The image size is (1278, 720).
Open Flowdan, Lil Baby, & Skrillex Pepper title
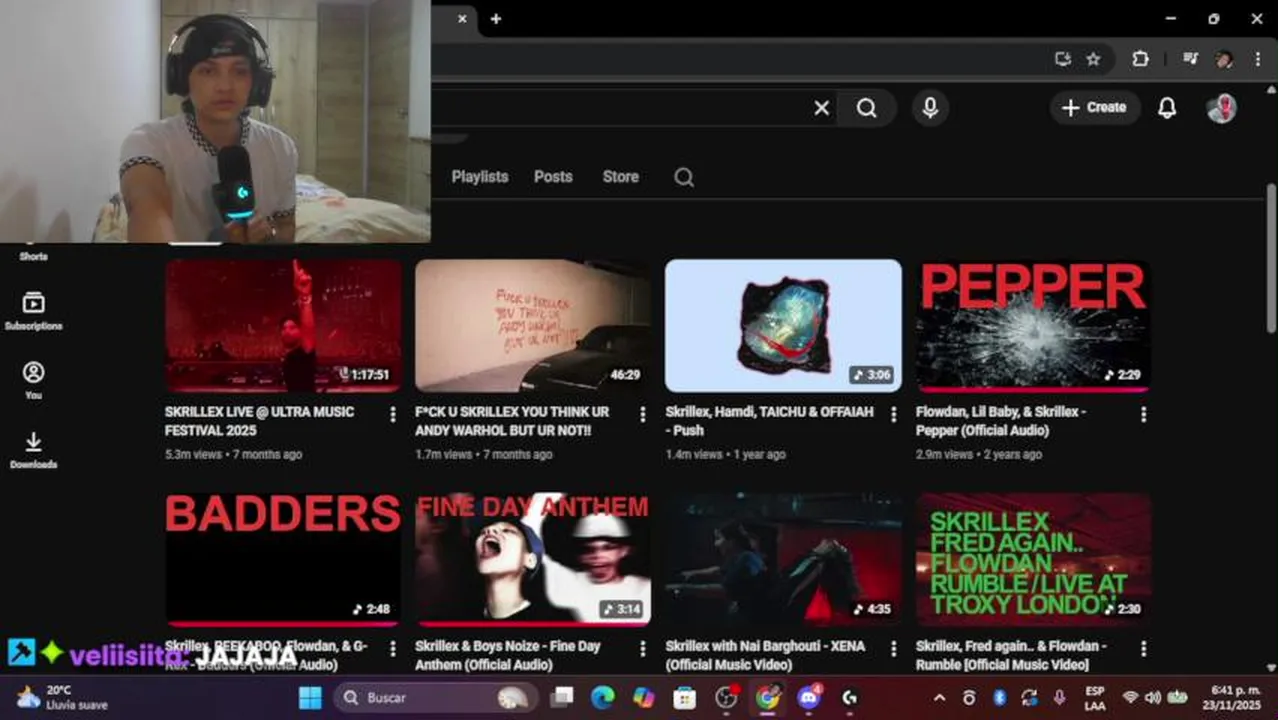tap(1001, 421)
